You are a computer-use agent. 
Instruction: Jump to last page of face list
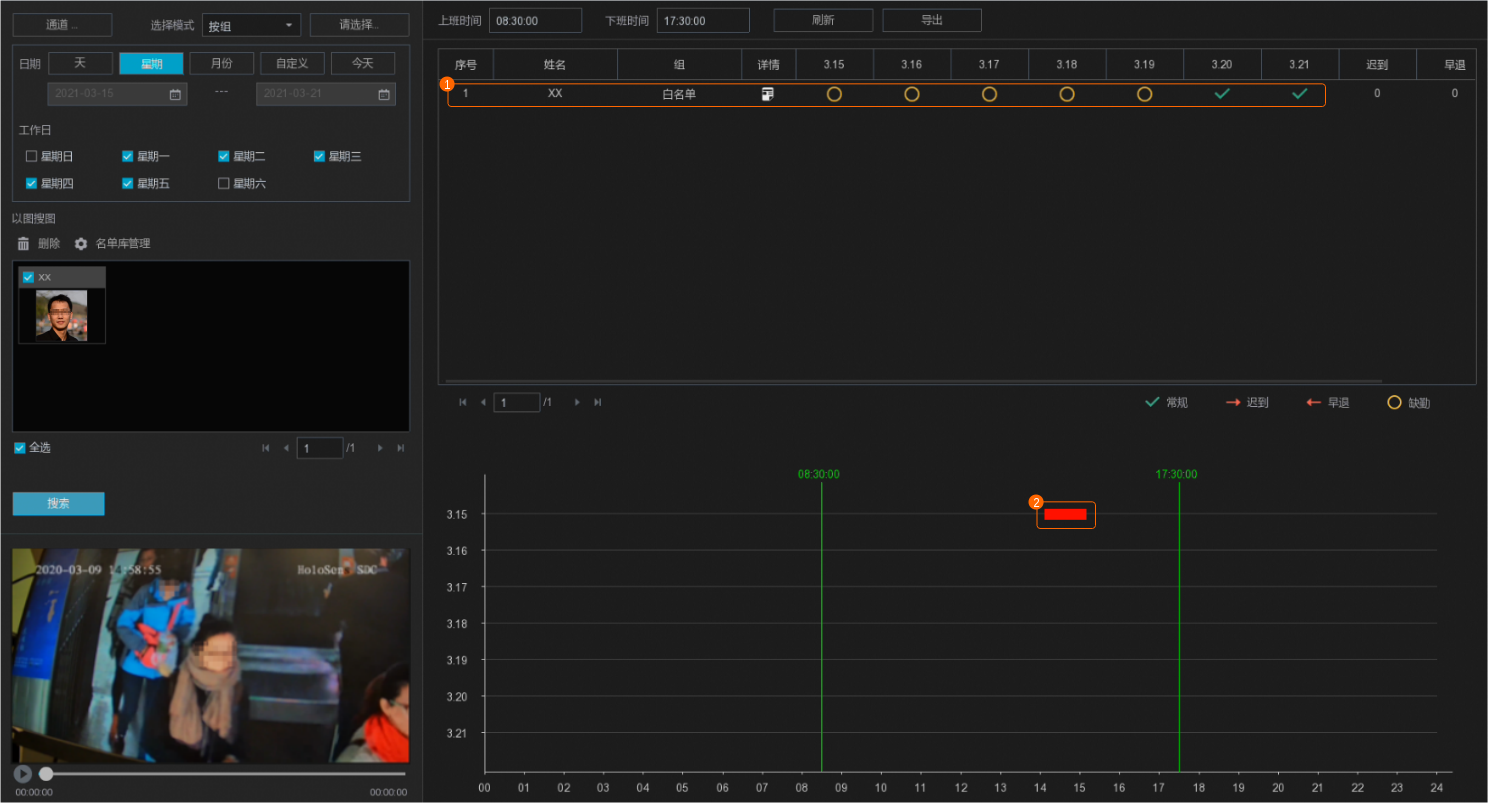coord(401,448)
